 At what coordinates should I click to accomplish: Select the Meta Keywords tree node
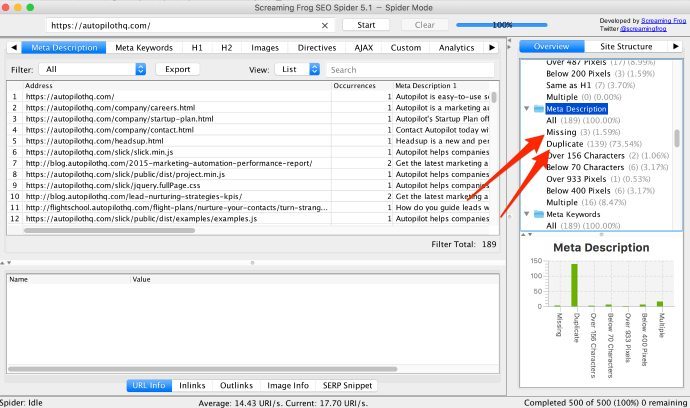(573, 214)
